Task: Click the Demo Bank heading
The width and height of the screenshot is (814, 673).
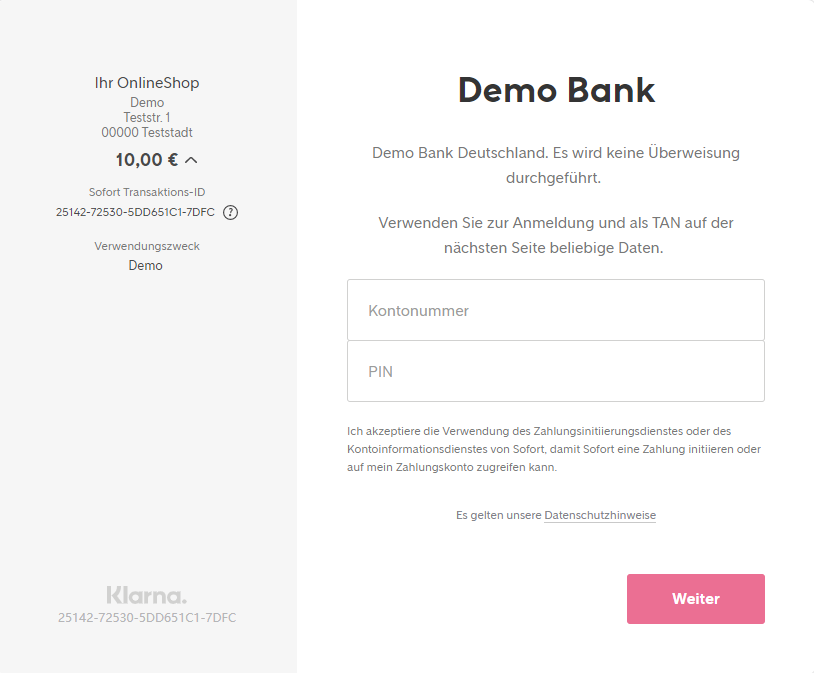Action: pyautogui.click(x=556, y=90)
